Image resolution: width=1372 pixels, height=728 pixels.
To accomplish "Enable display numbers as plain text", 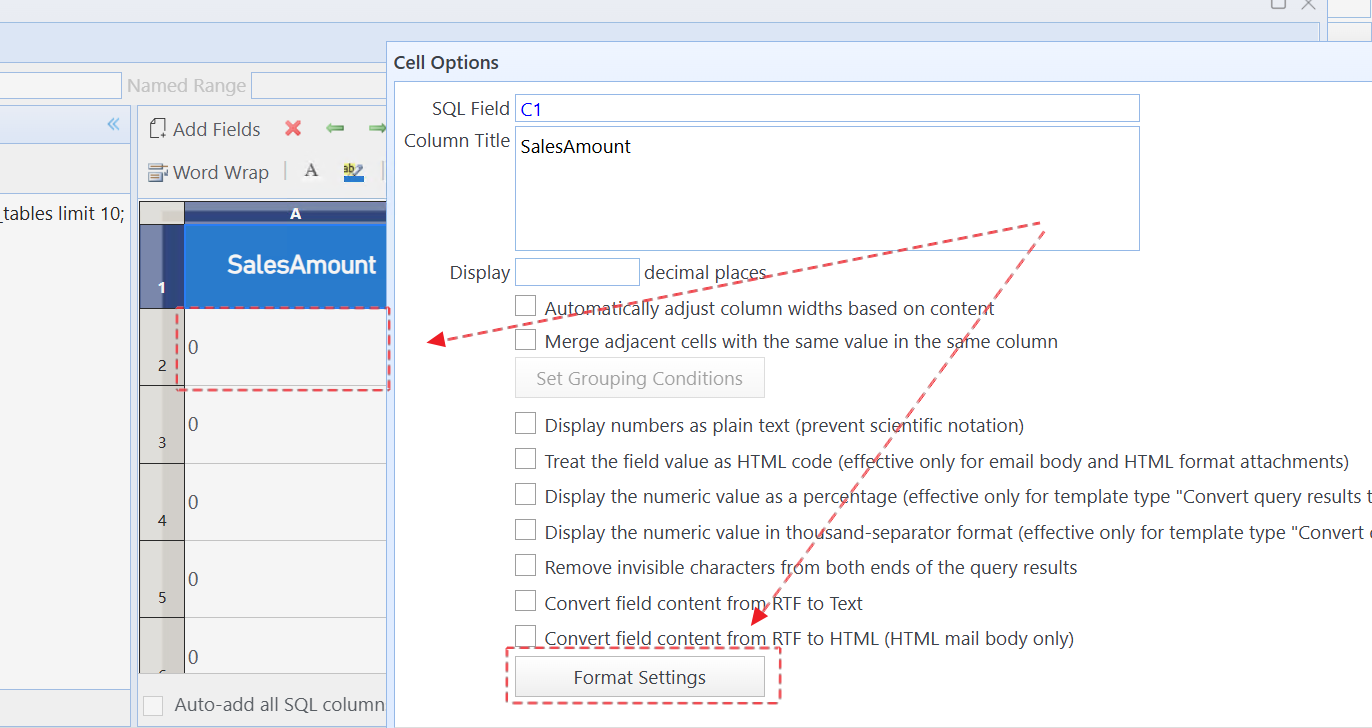I will pos(526,423).
